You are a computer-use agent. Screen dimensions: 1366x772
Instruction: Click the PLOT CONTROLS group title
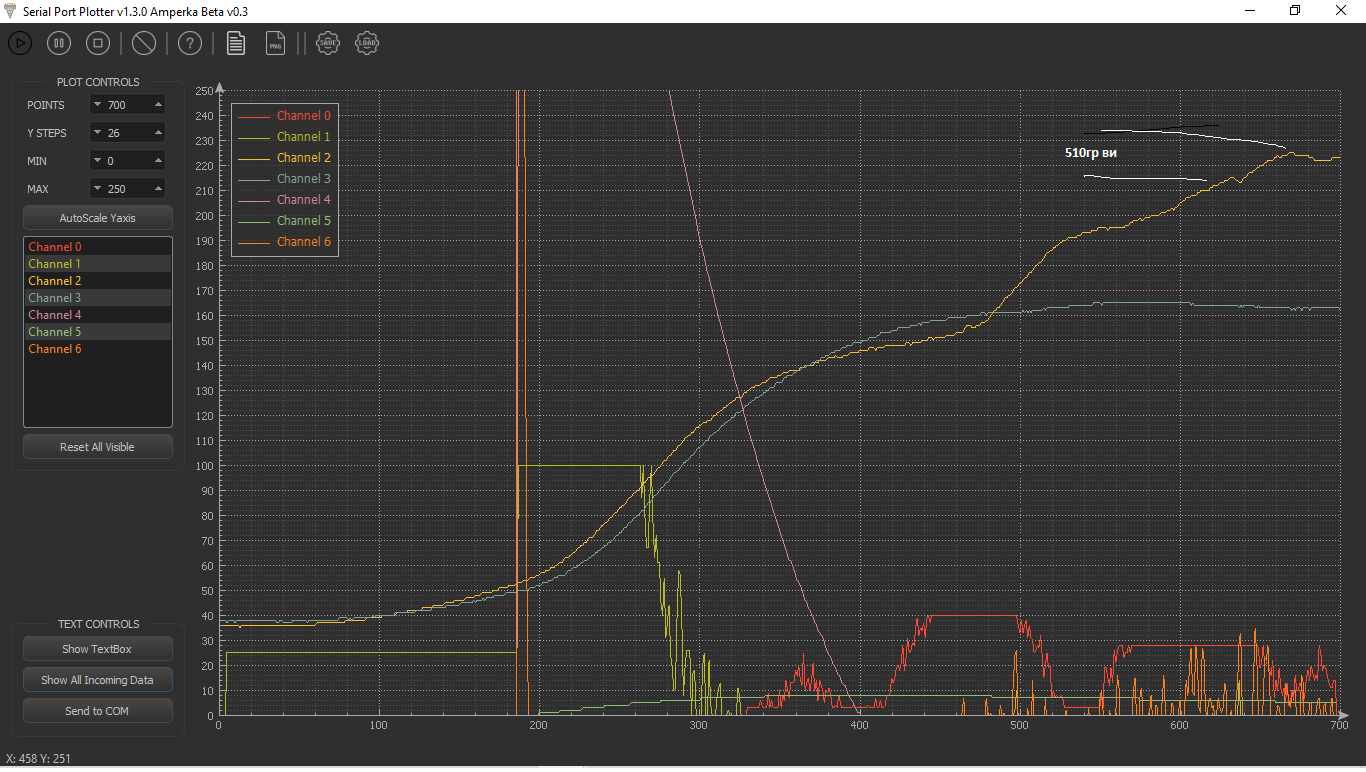[98, 82]
